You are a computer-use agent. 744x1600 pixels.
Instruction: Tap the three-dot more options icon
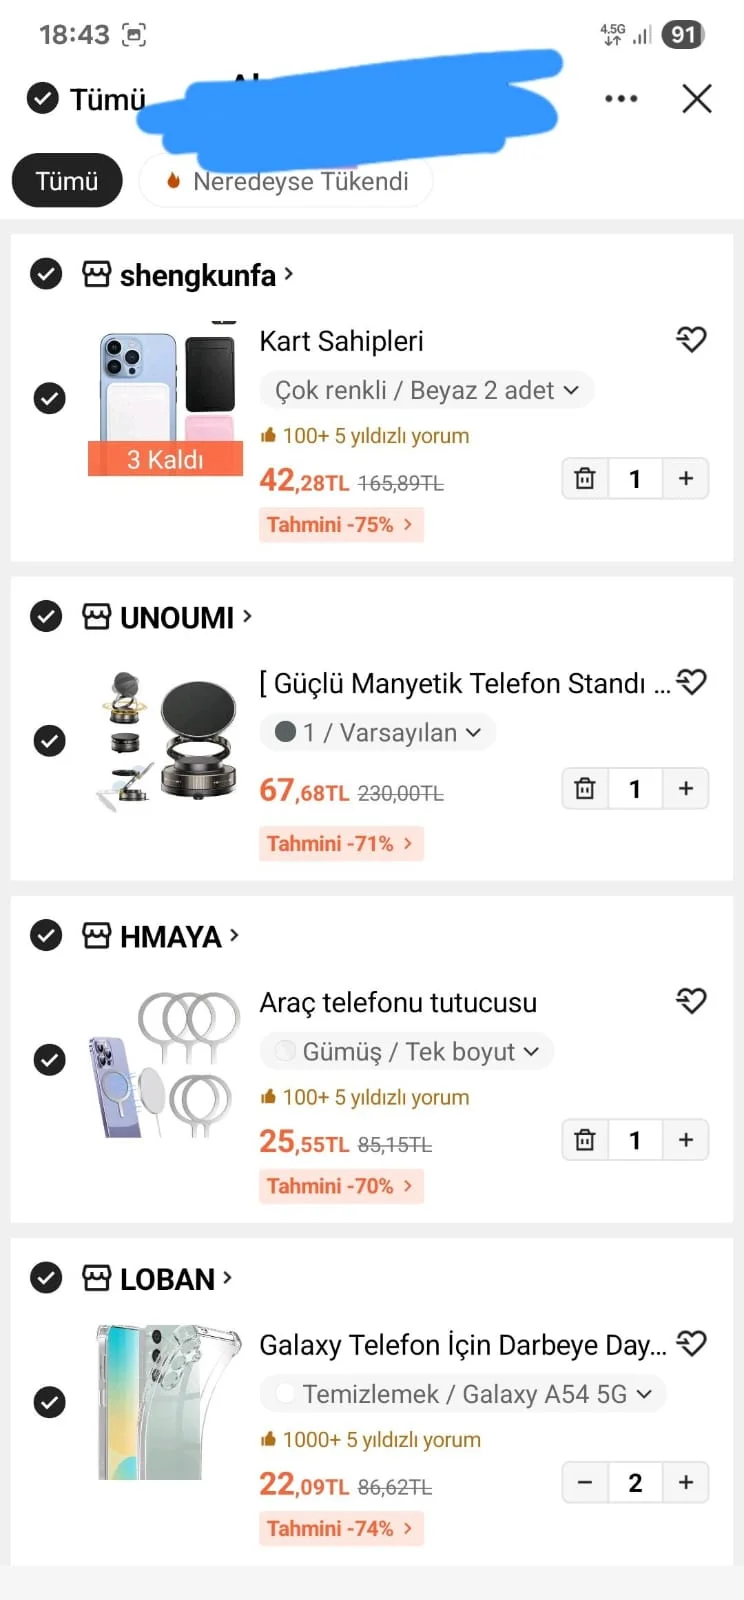click(x=621, y=99)
